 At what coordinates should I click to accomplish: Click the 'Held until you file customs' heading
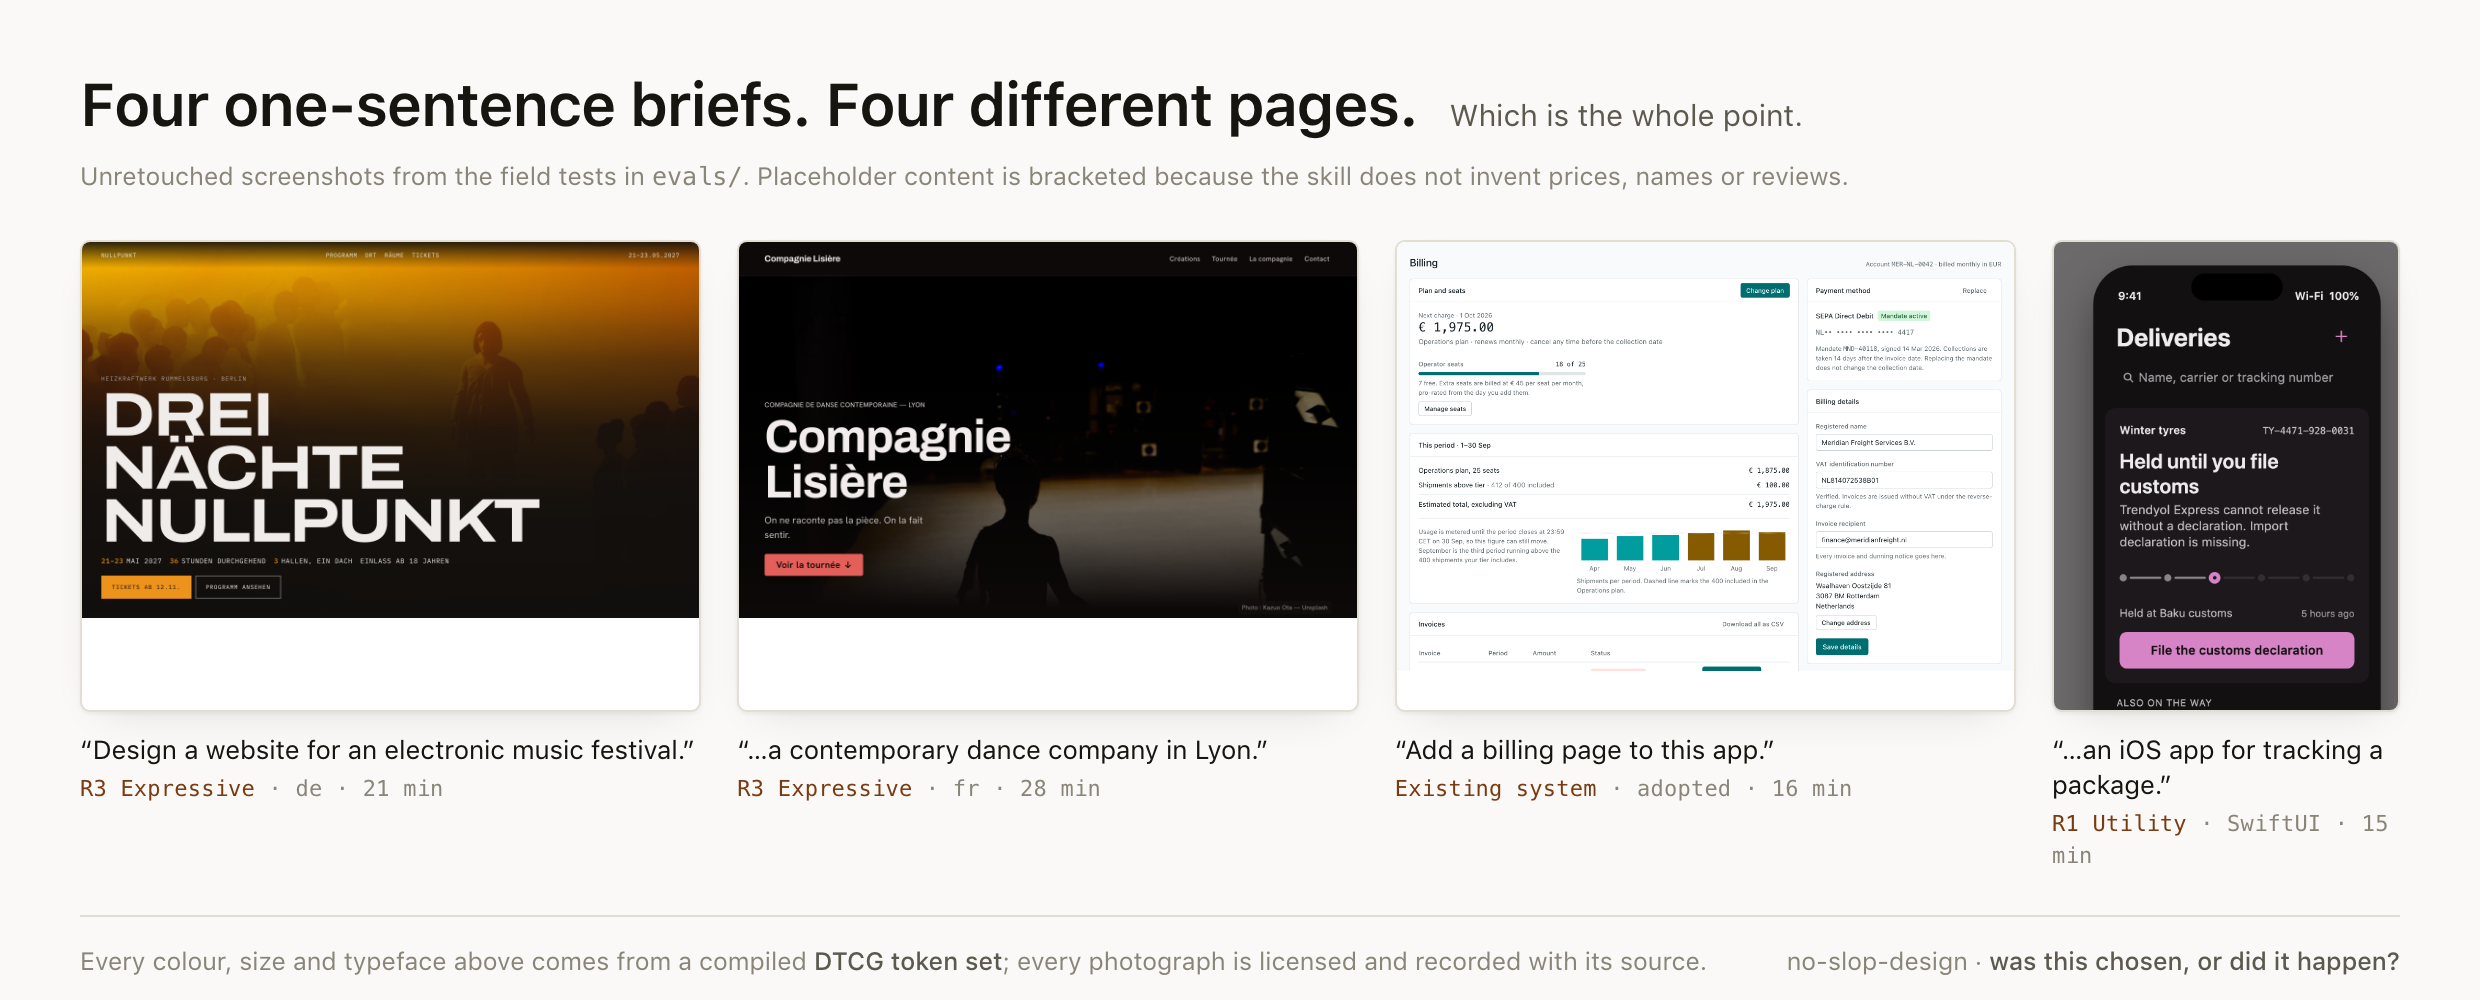pos(2198,474)
